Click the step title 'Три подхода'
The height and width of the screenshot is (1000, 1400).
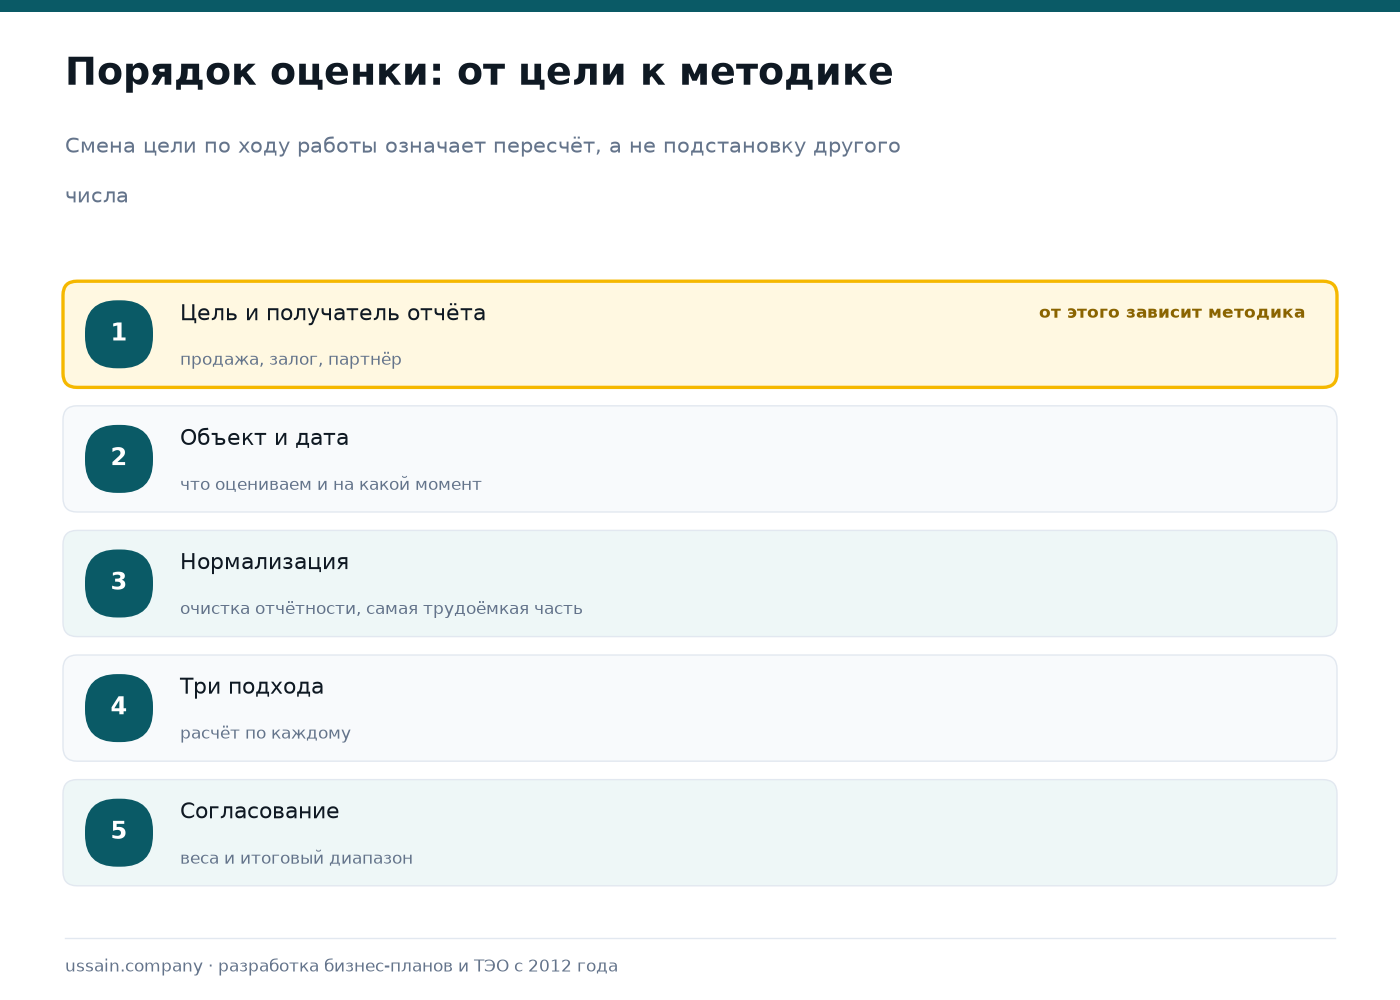coord(252,687)
